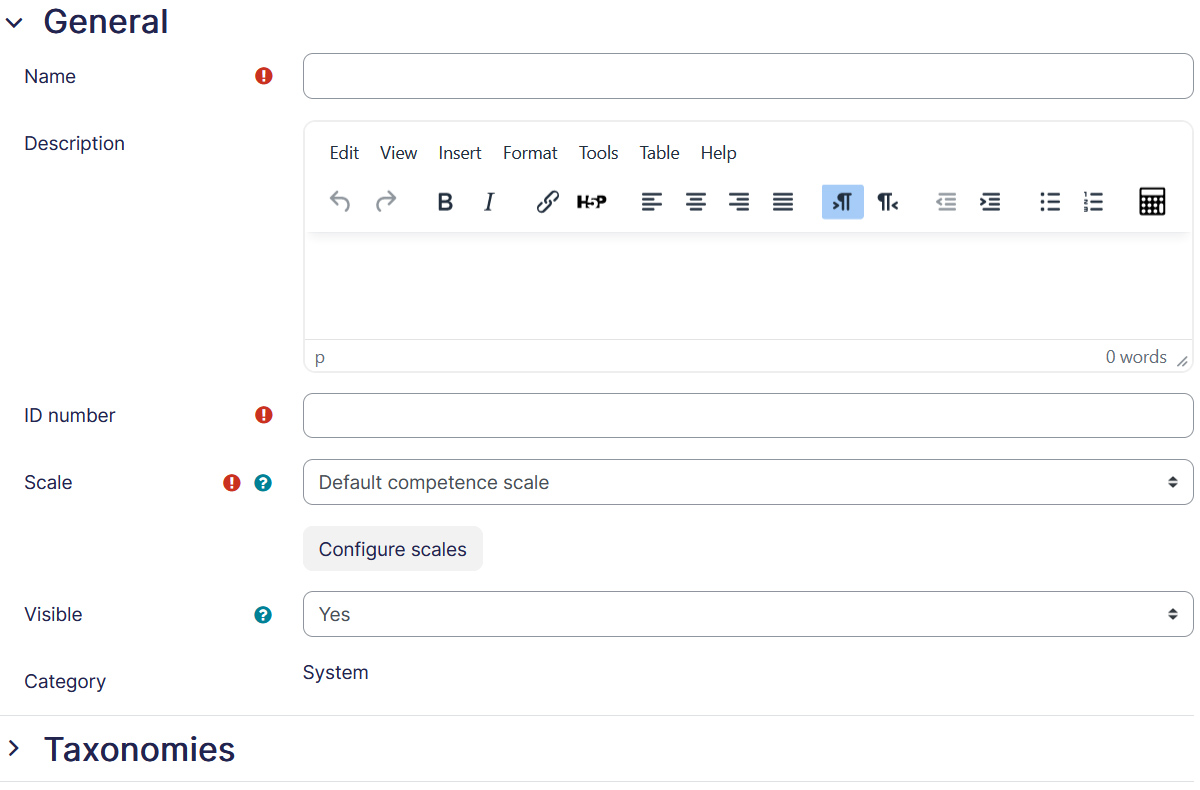
Task: Click the Name input field
Action: pyautogui.click(x=747, y=76)
